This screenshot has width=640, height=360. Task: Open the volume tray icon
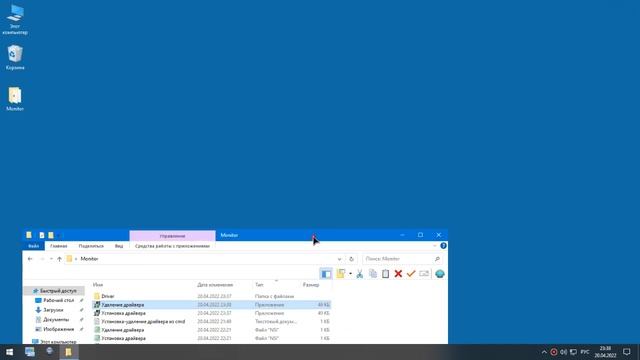(564, 352)
